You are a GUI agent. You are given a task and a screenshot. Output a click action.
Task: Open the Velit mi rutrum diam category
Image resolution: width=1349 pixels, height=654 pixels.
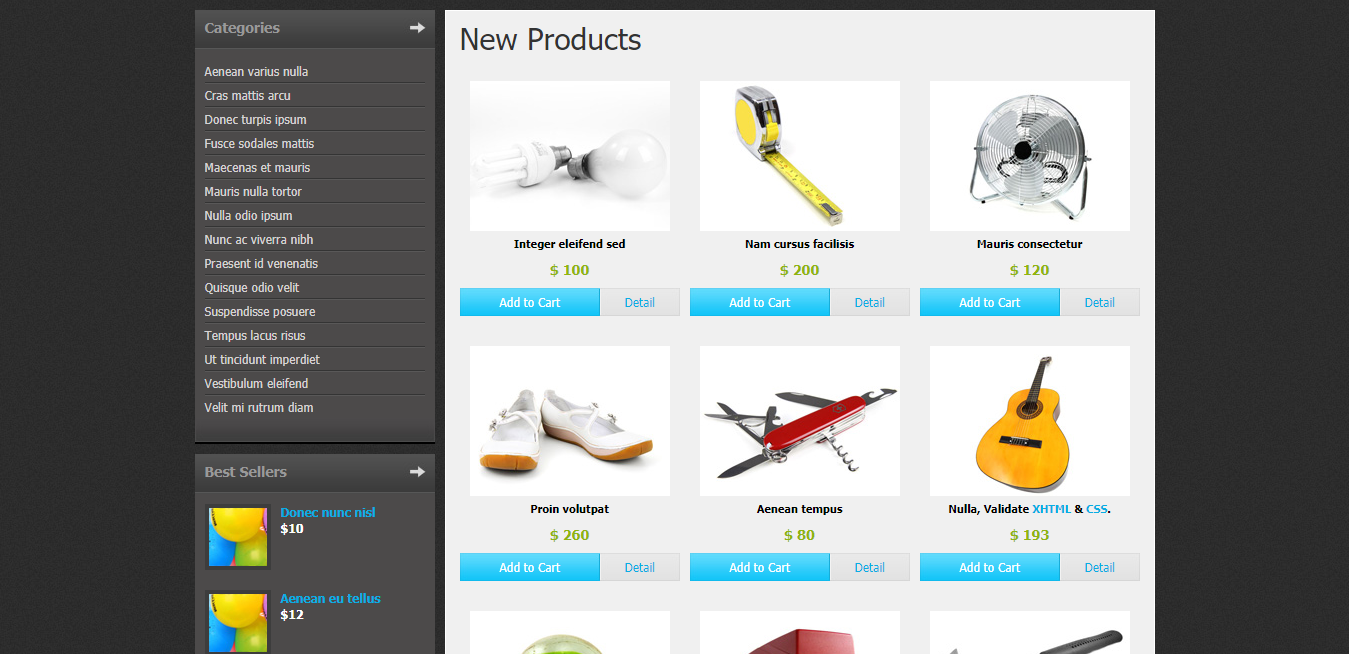point(259,408)
